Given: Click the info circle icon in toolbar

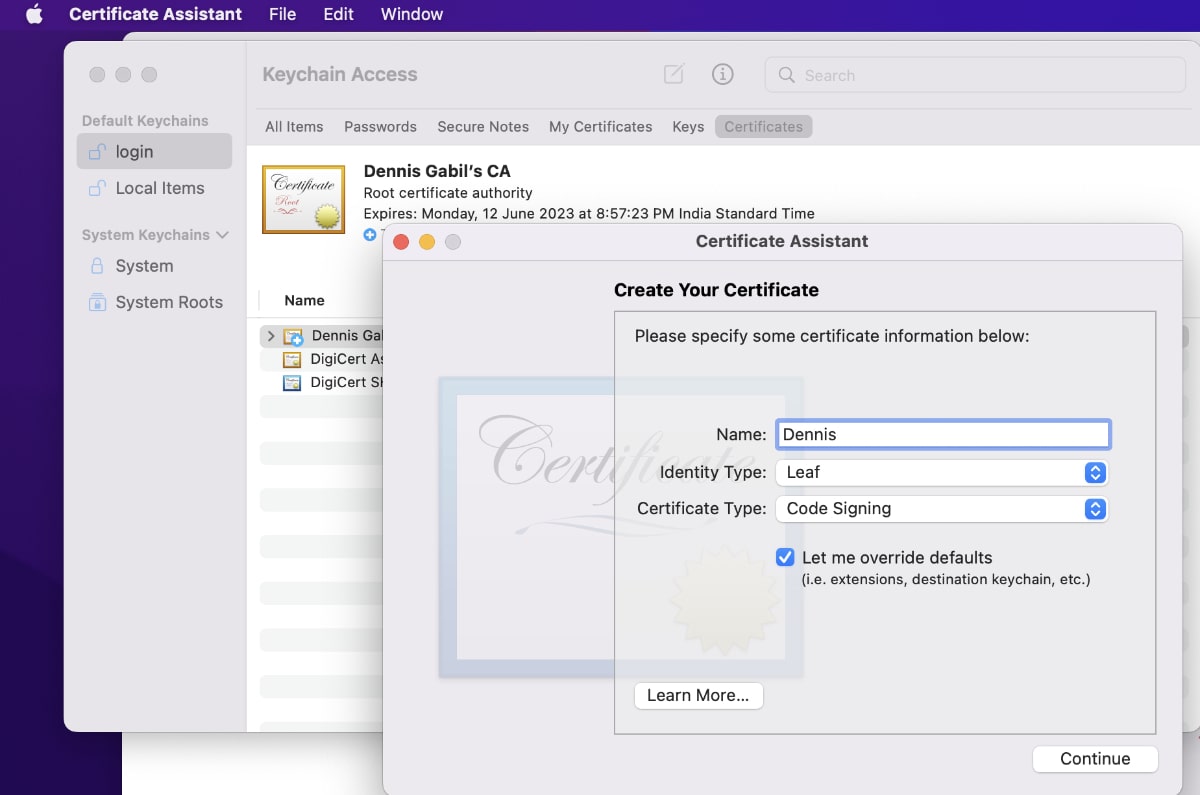Looking at the screenshot, I should point(722,74).
